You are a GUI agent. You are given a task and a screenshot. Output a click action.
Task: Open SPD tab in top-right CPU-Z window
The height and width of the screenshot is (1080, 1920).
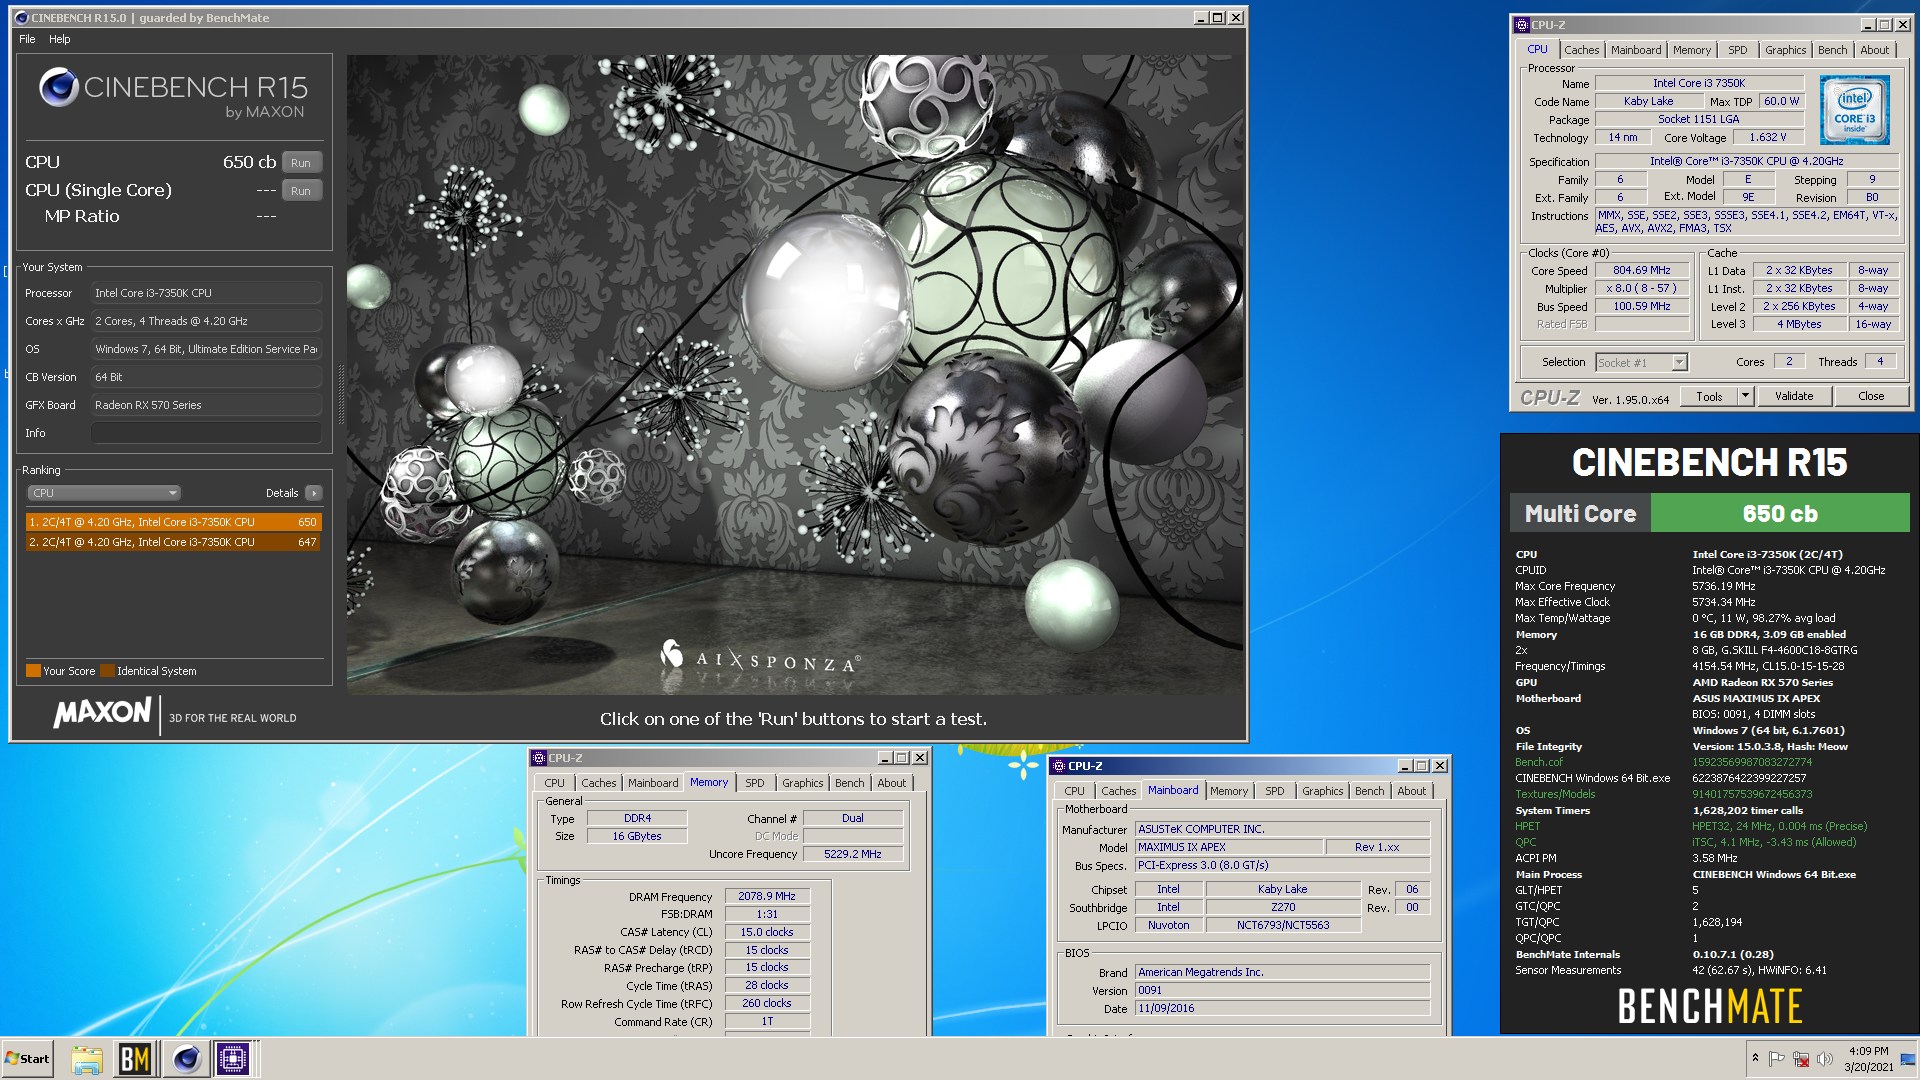(x=1738, y=50)
